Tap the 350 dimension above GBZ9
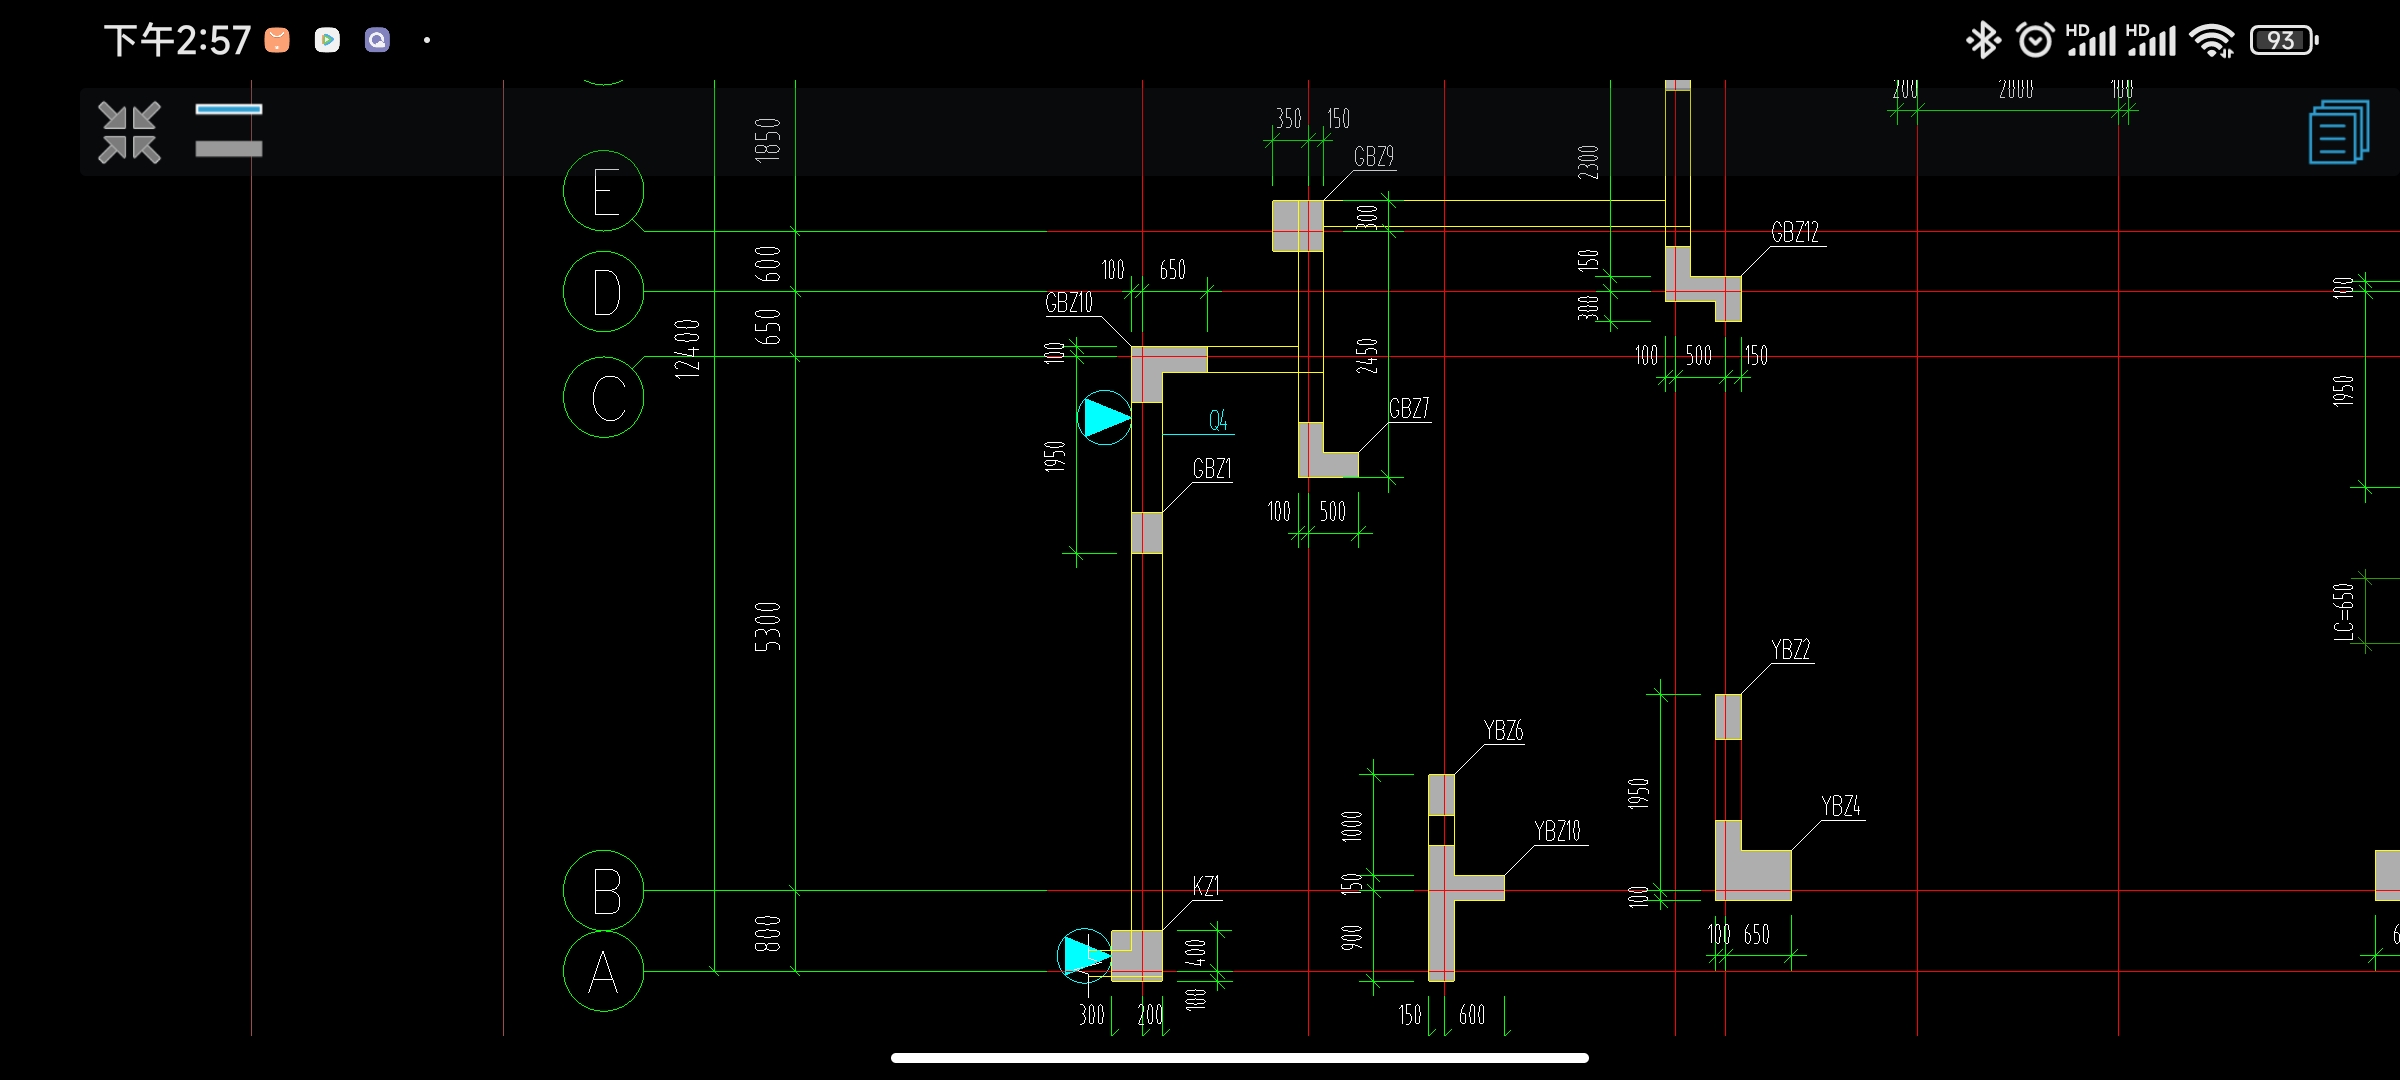Image resolution: width=2400 pixels, height=1080 pixels. 1288,119
